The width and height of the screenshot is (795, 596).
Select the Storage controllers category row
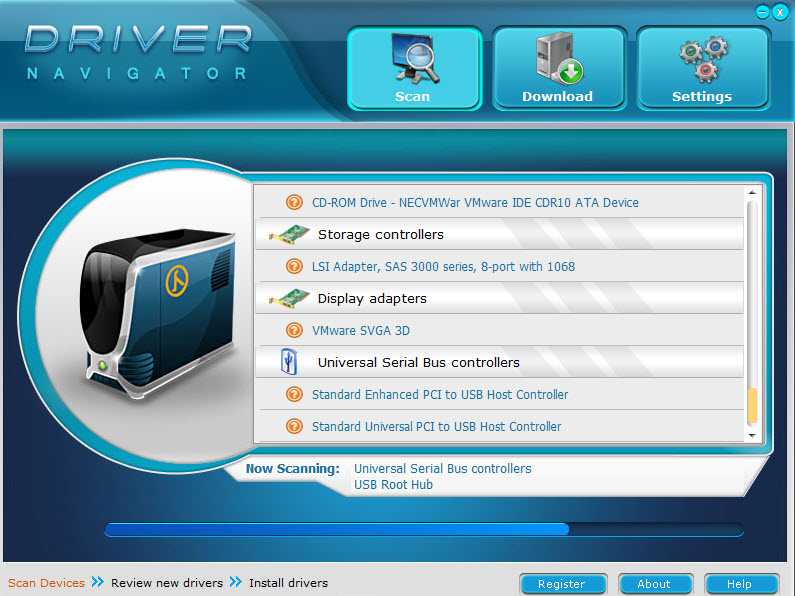pyautogui.click(x=499, y=234)
